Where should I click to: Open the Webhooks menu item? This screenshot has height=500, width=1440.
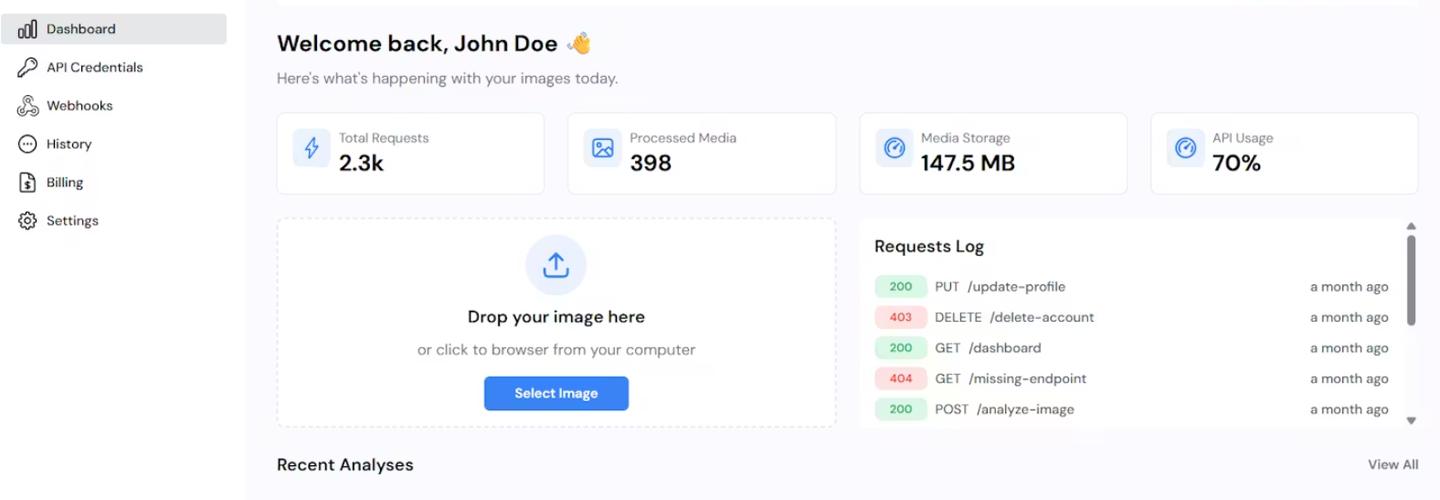click(79, 106)
